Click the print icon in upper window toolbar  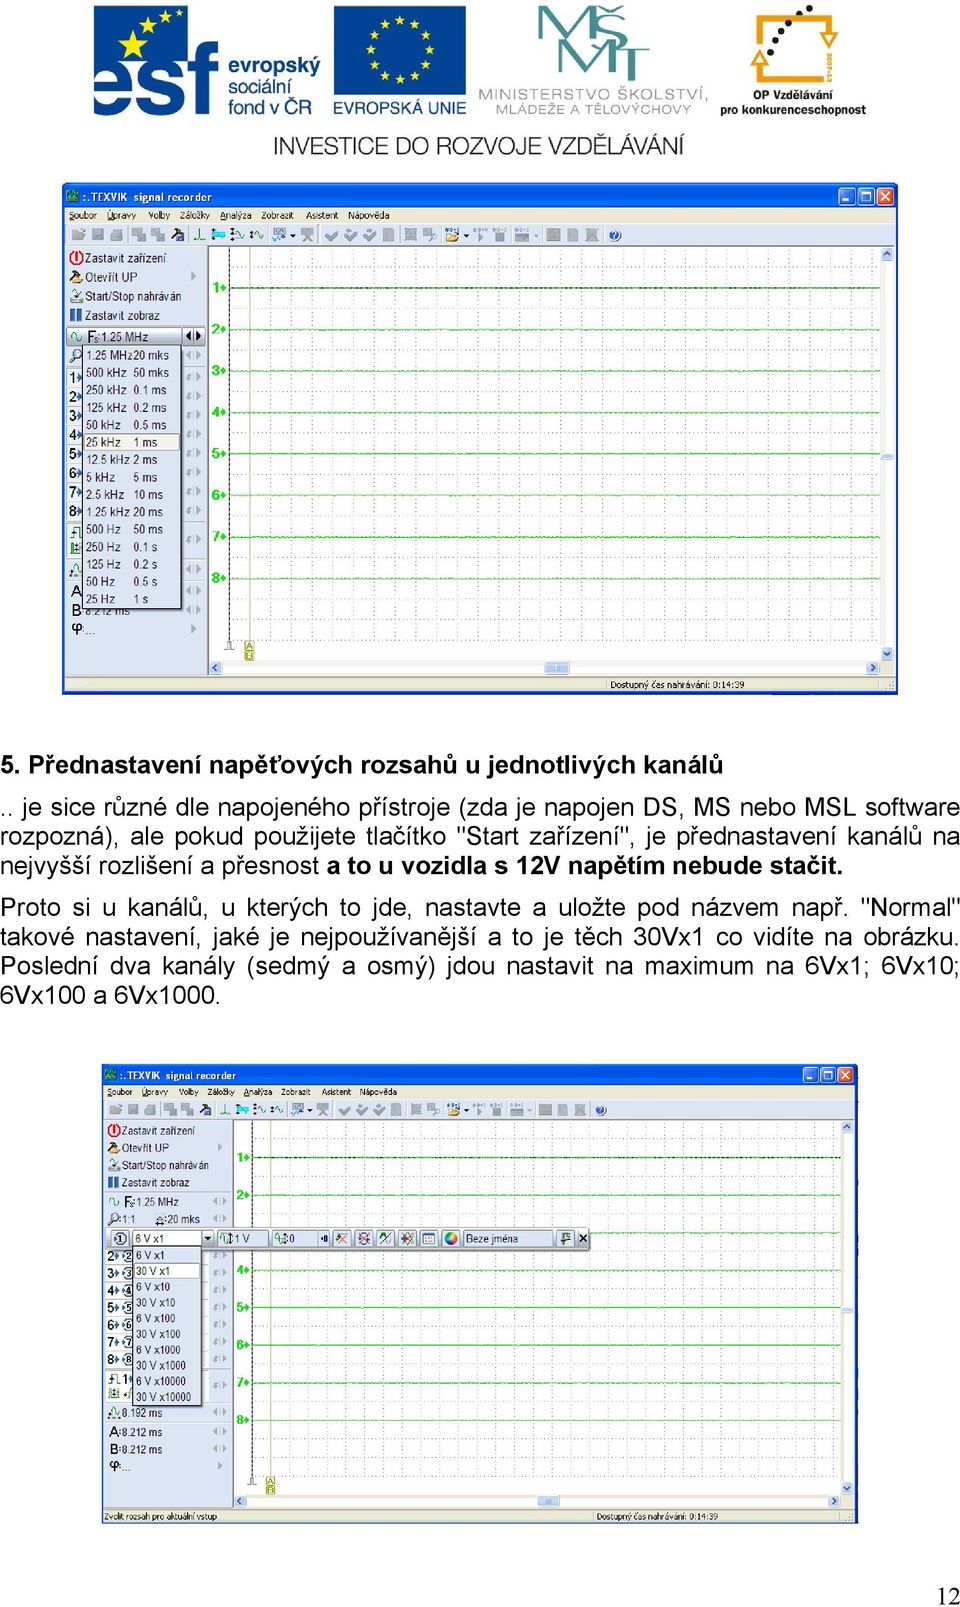click(116, 235)
